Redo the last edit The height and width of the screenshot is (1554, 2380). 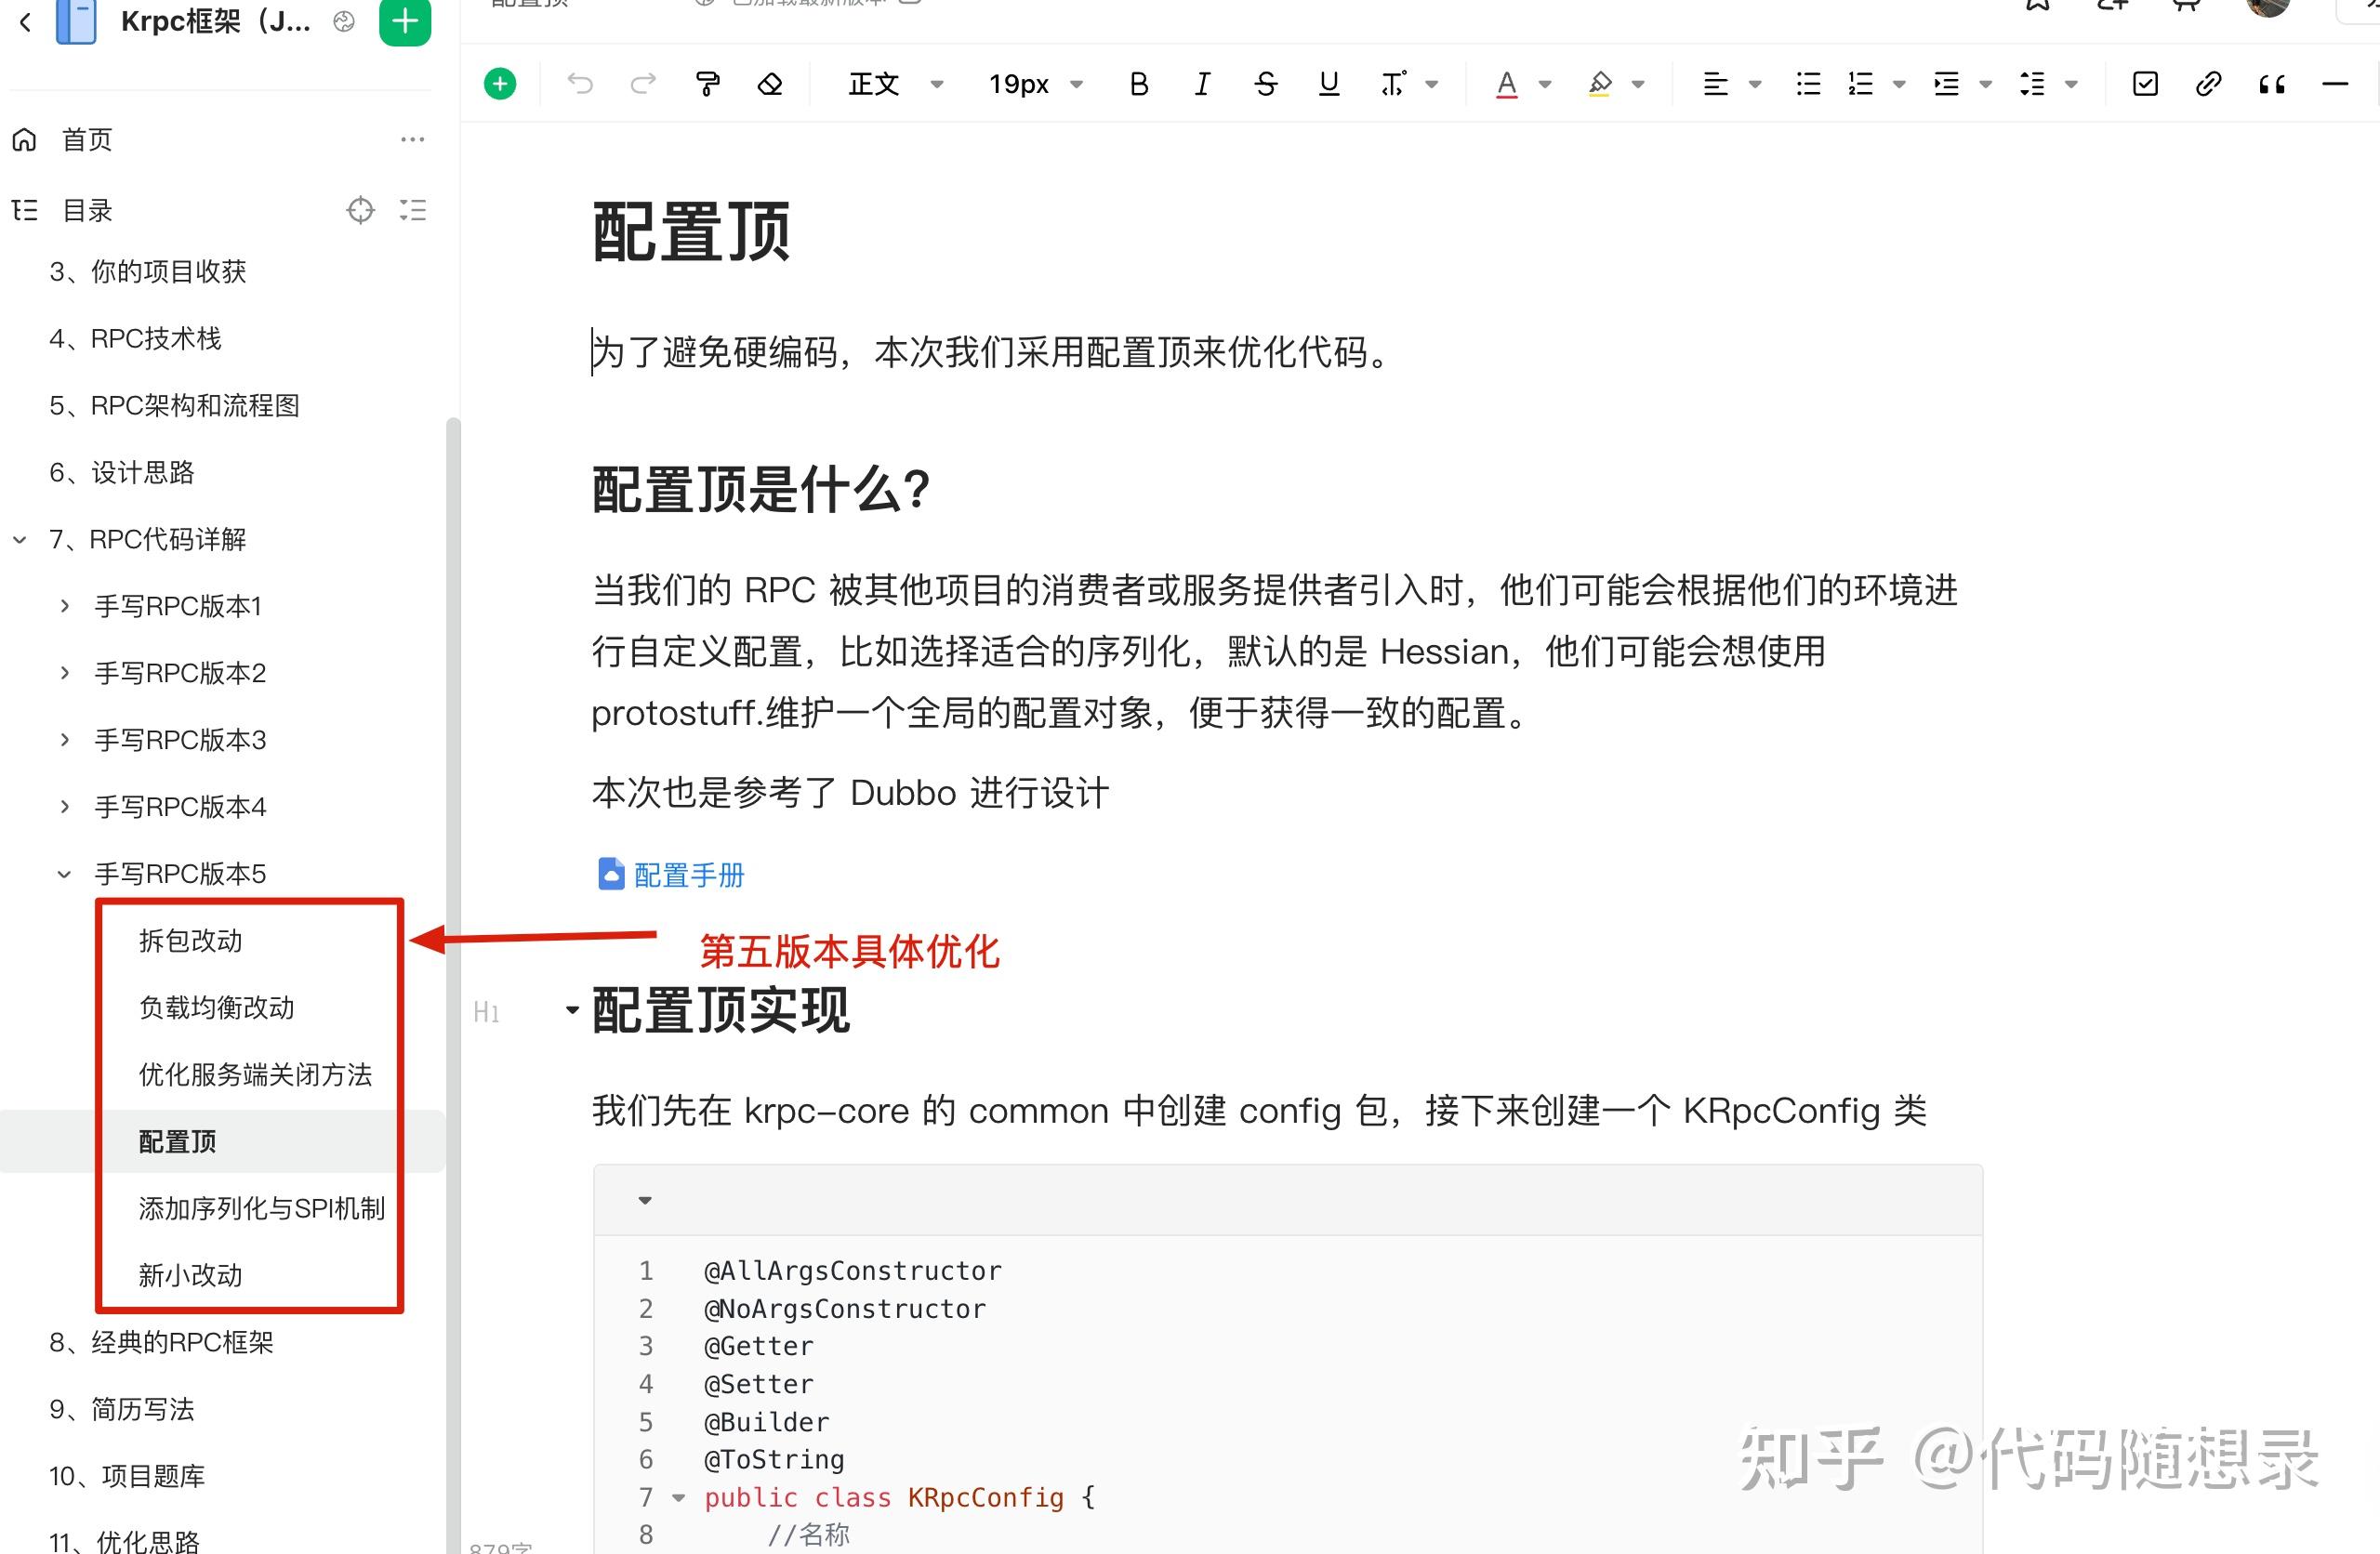643,83
